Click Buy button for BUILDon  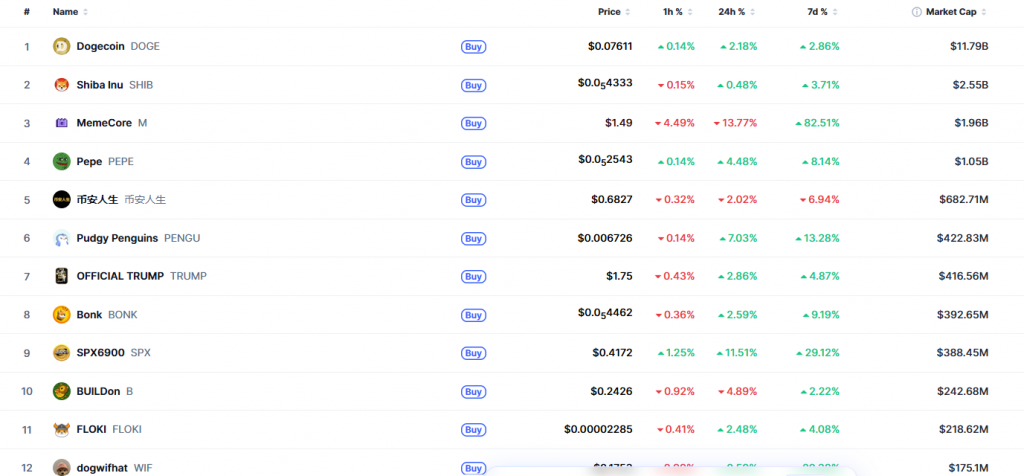coord(473,392)
